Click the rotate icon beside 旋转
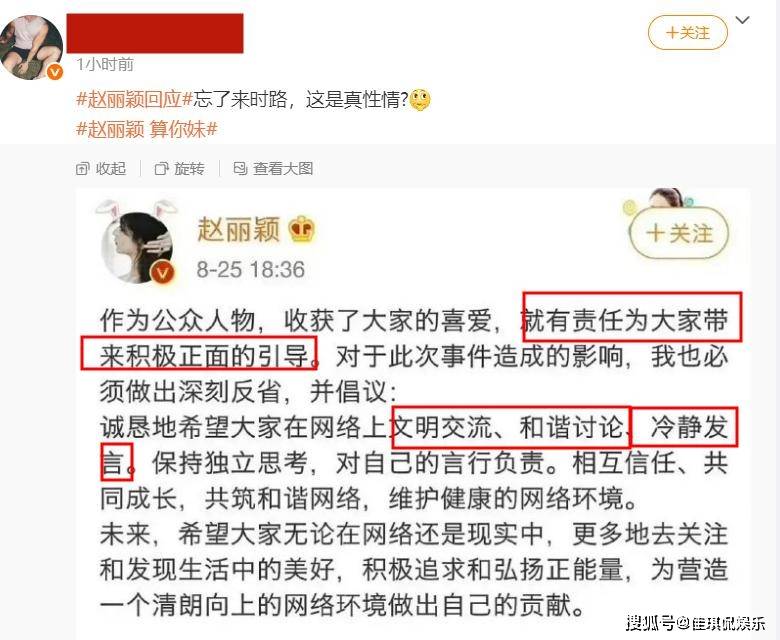Image resolution: width=780 pixels, height=640 pixels. click(x=161, y=169)
